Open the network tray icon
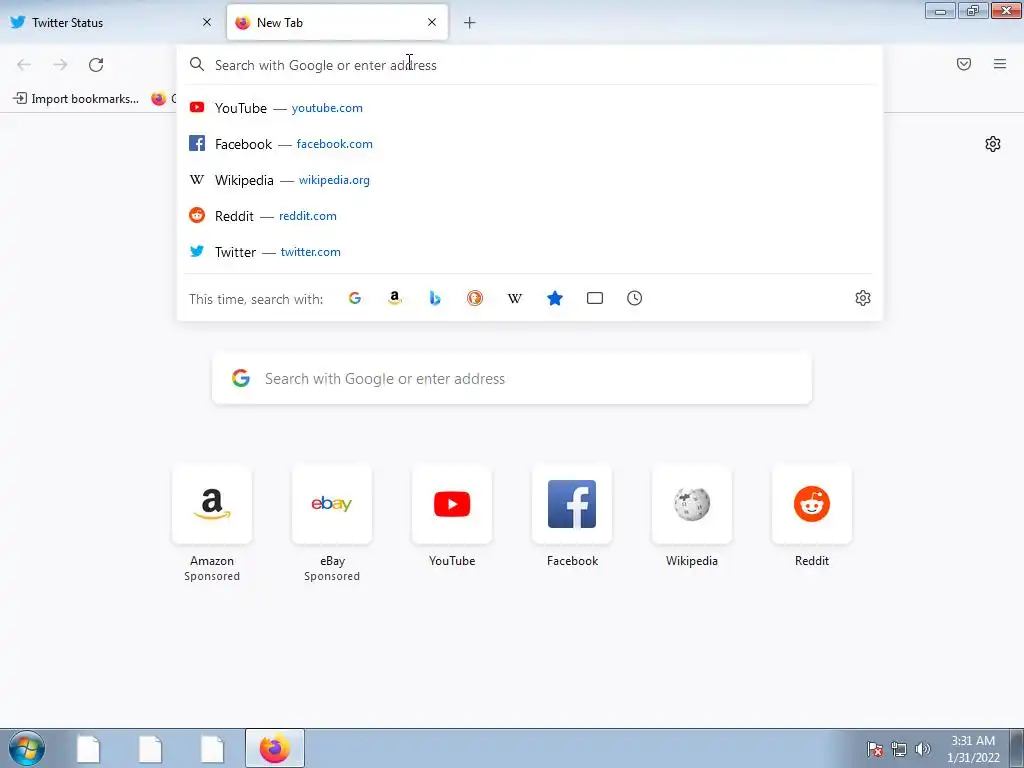The width and height of the screenshot is (1024, 768). tap(899, 749)
